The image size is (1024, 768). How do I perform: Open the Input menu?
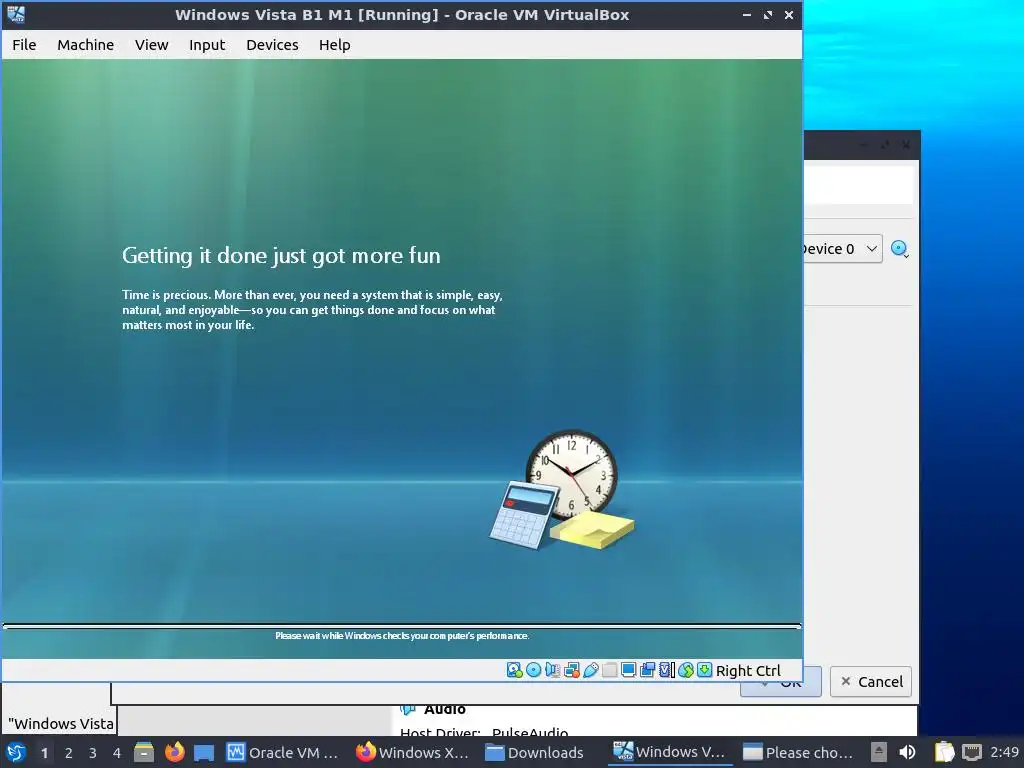click(207, 44)
